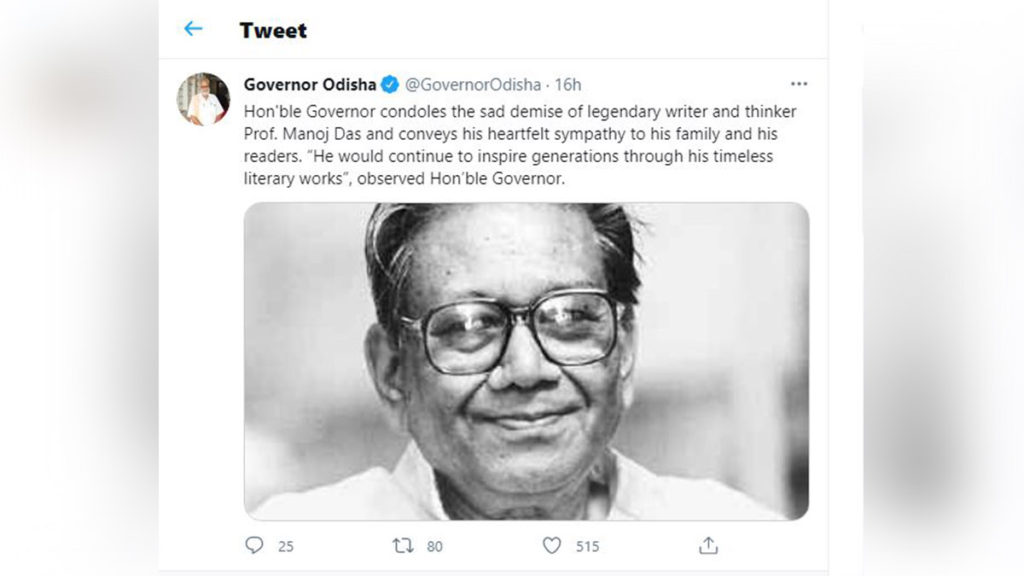
Task: Click the like count 515
Action: pos(587,547)
